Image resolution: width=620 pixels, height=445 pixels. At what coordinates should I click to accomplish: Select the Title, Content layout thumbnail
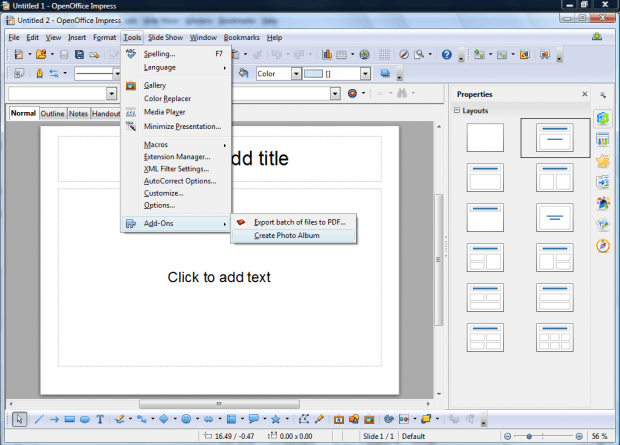(485, 178)
